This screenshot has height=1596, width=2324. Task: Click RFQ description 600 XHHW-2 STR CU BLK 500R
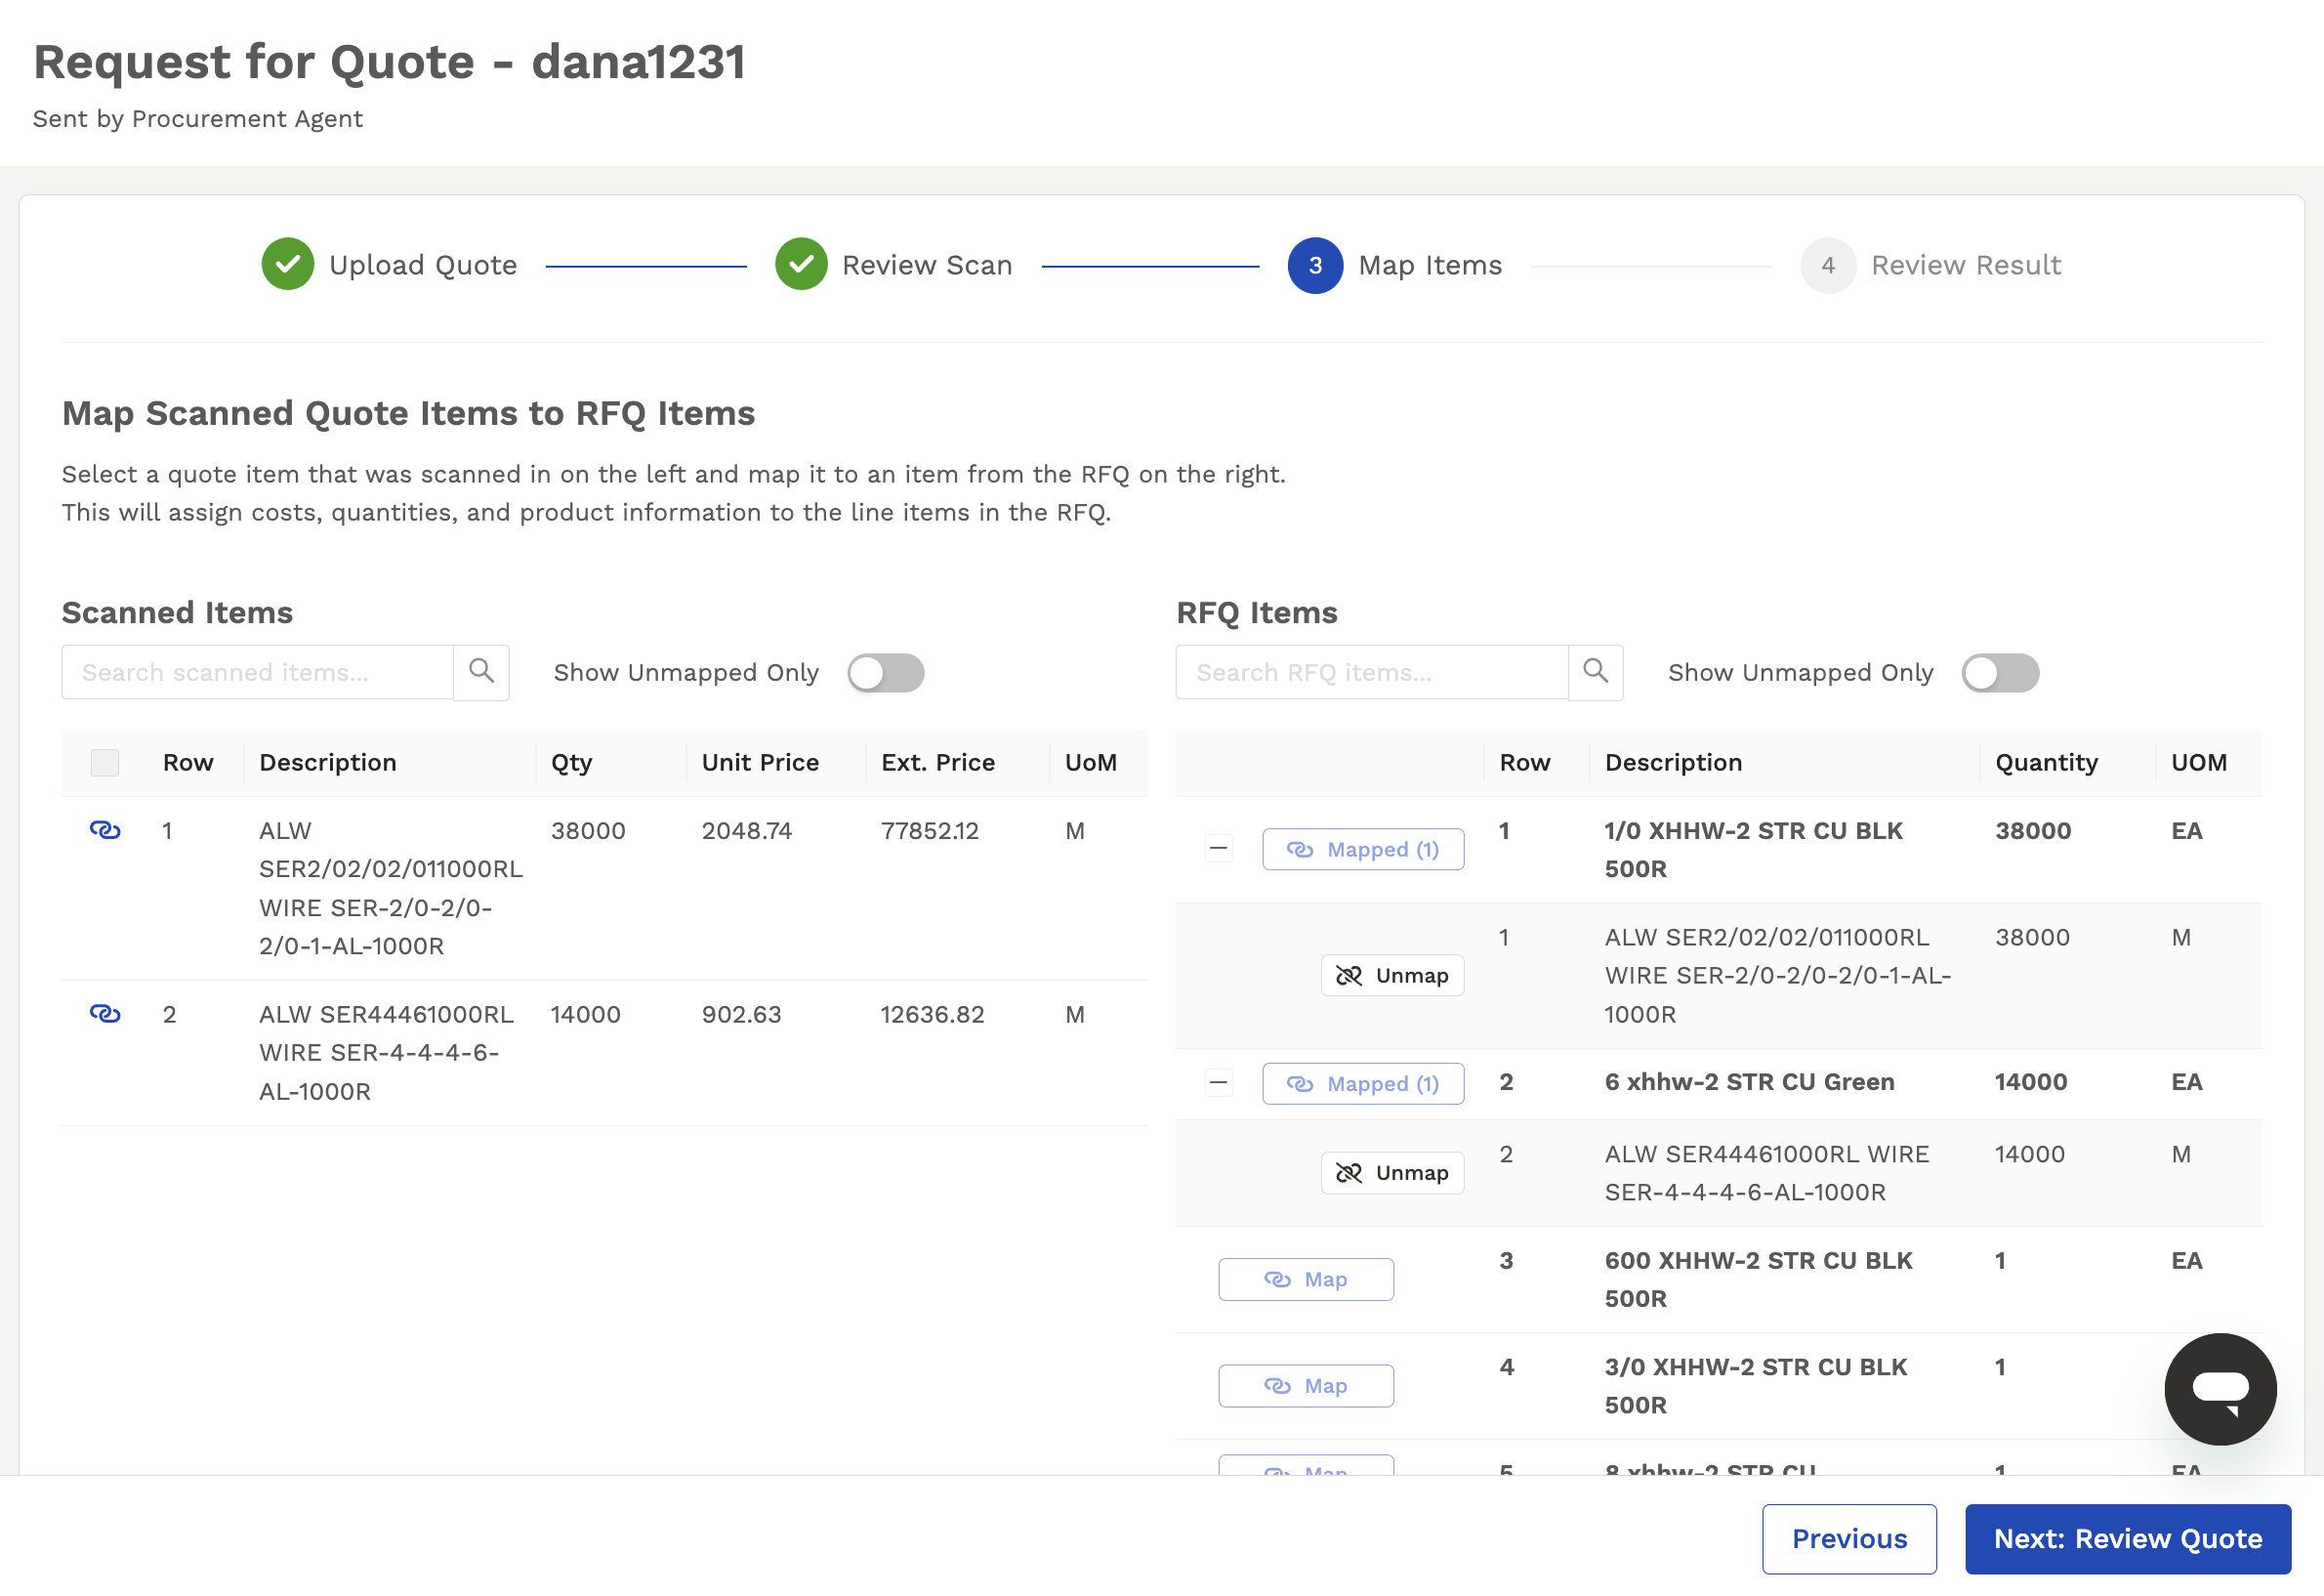click(x=1758, y=1280)
